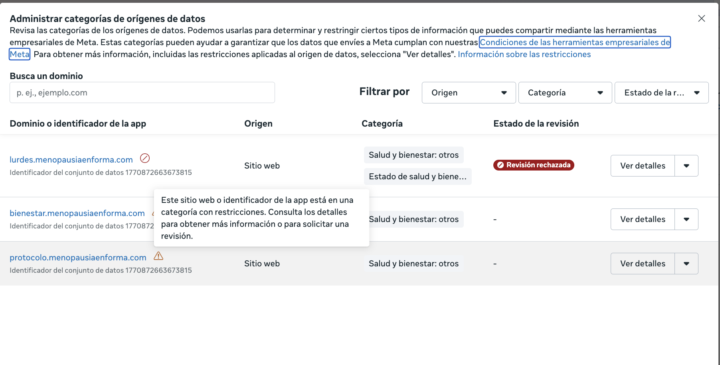Expand options arrow for bienestar.menopausiaenforma.com row
720x365 pixels.
click(686, 219)
